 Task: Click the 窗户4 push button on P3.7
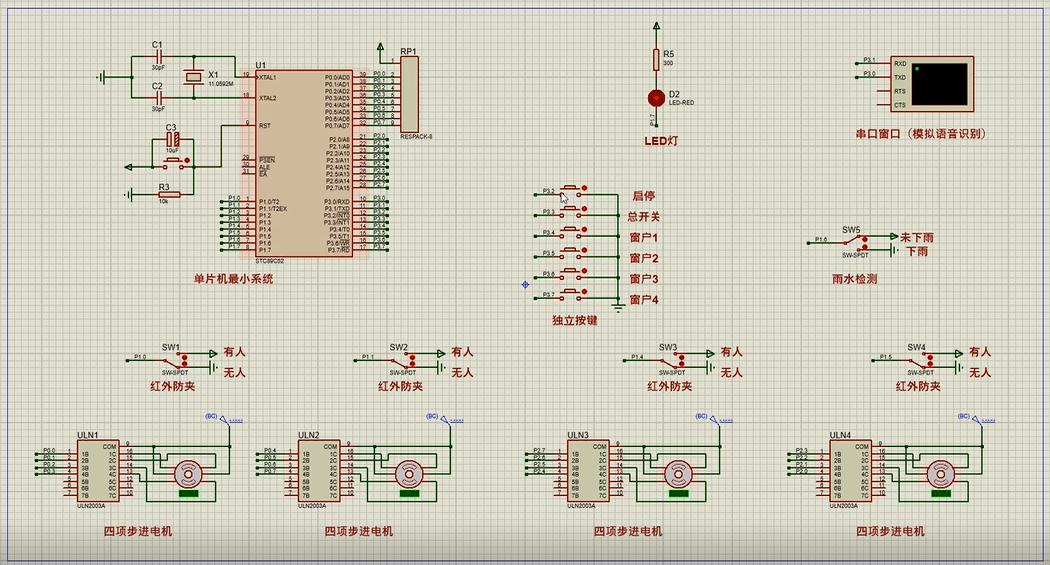tap(571, 295)
